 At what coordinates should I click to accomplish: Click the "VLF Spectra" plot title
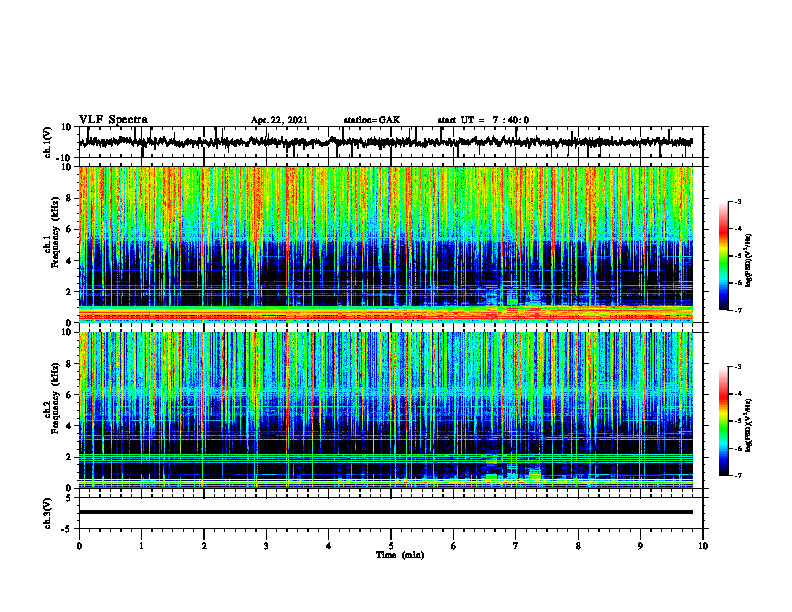tap(113, 120)
